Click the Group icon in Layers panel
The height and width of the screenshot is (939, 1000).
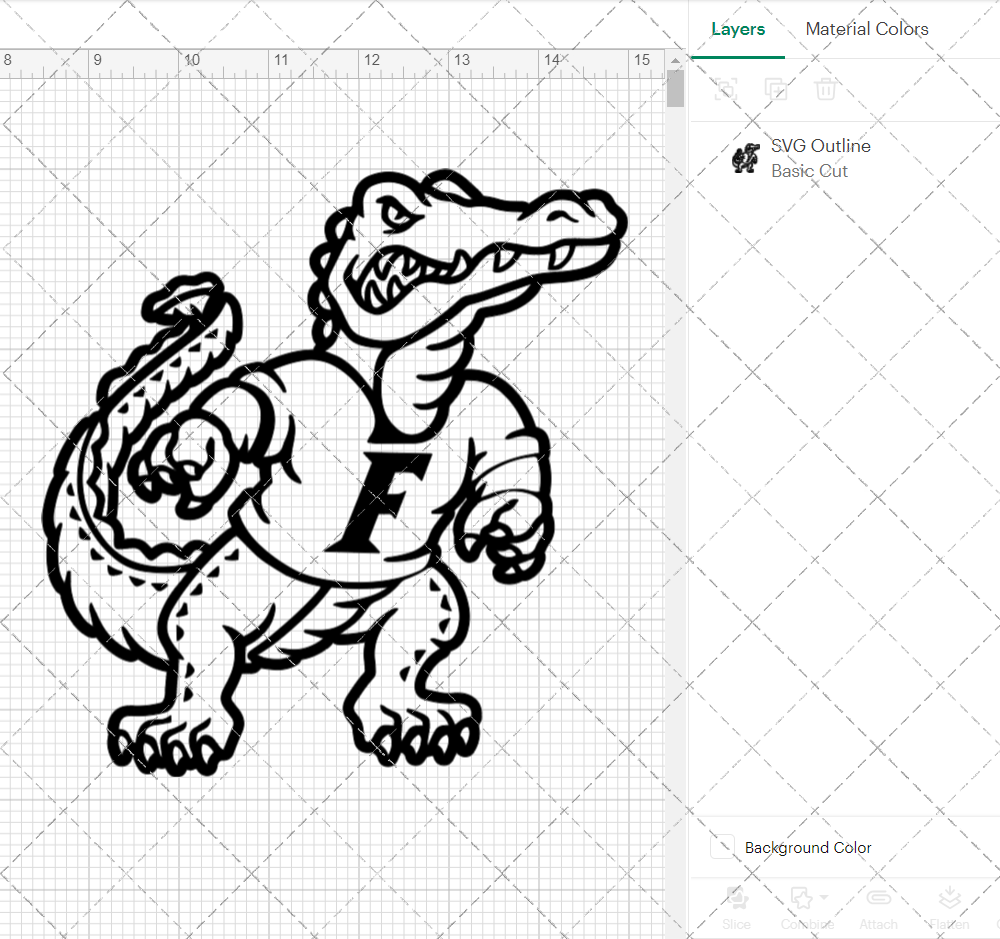click(x=726, y=89)
